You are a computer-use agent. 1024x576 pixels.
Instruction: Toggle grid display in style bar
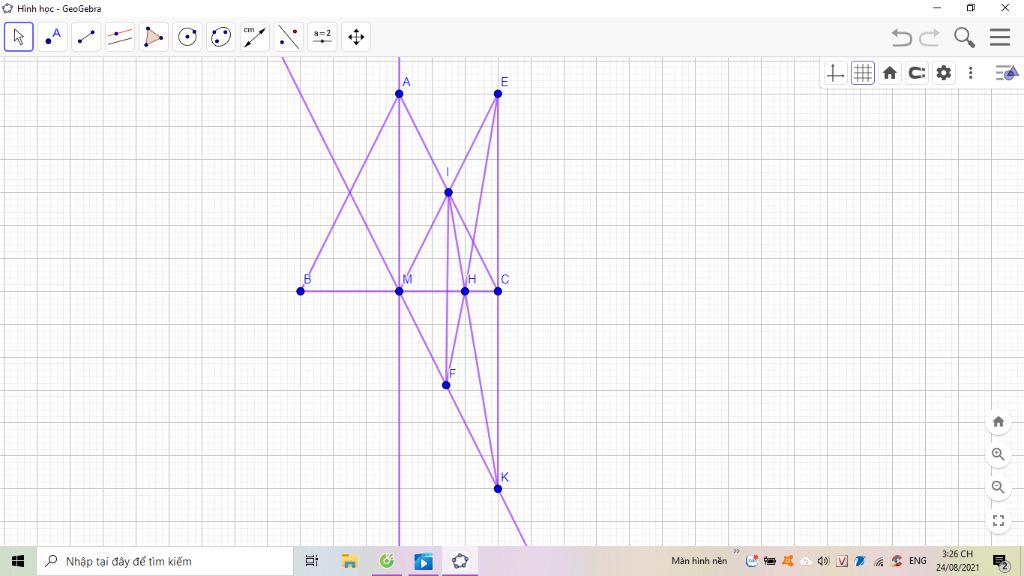(863, 73)
